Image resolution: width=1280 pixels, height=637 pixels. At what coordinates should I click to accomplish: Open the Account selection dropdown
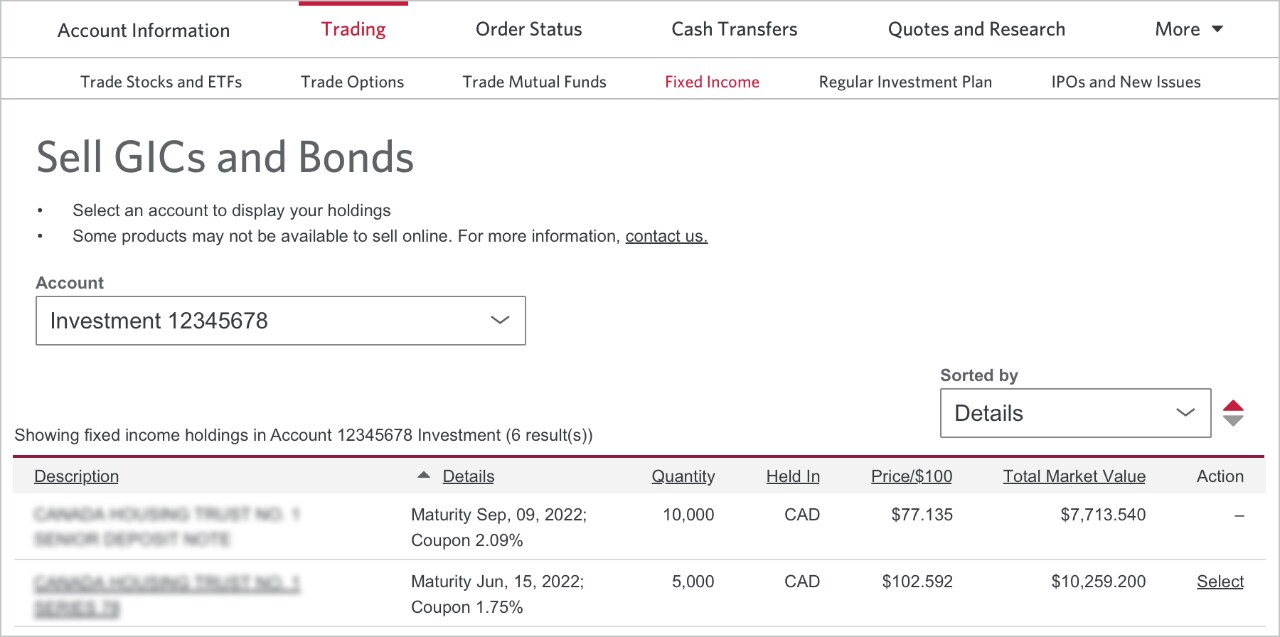280,321
